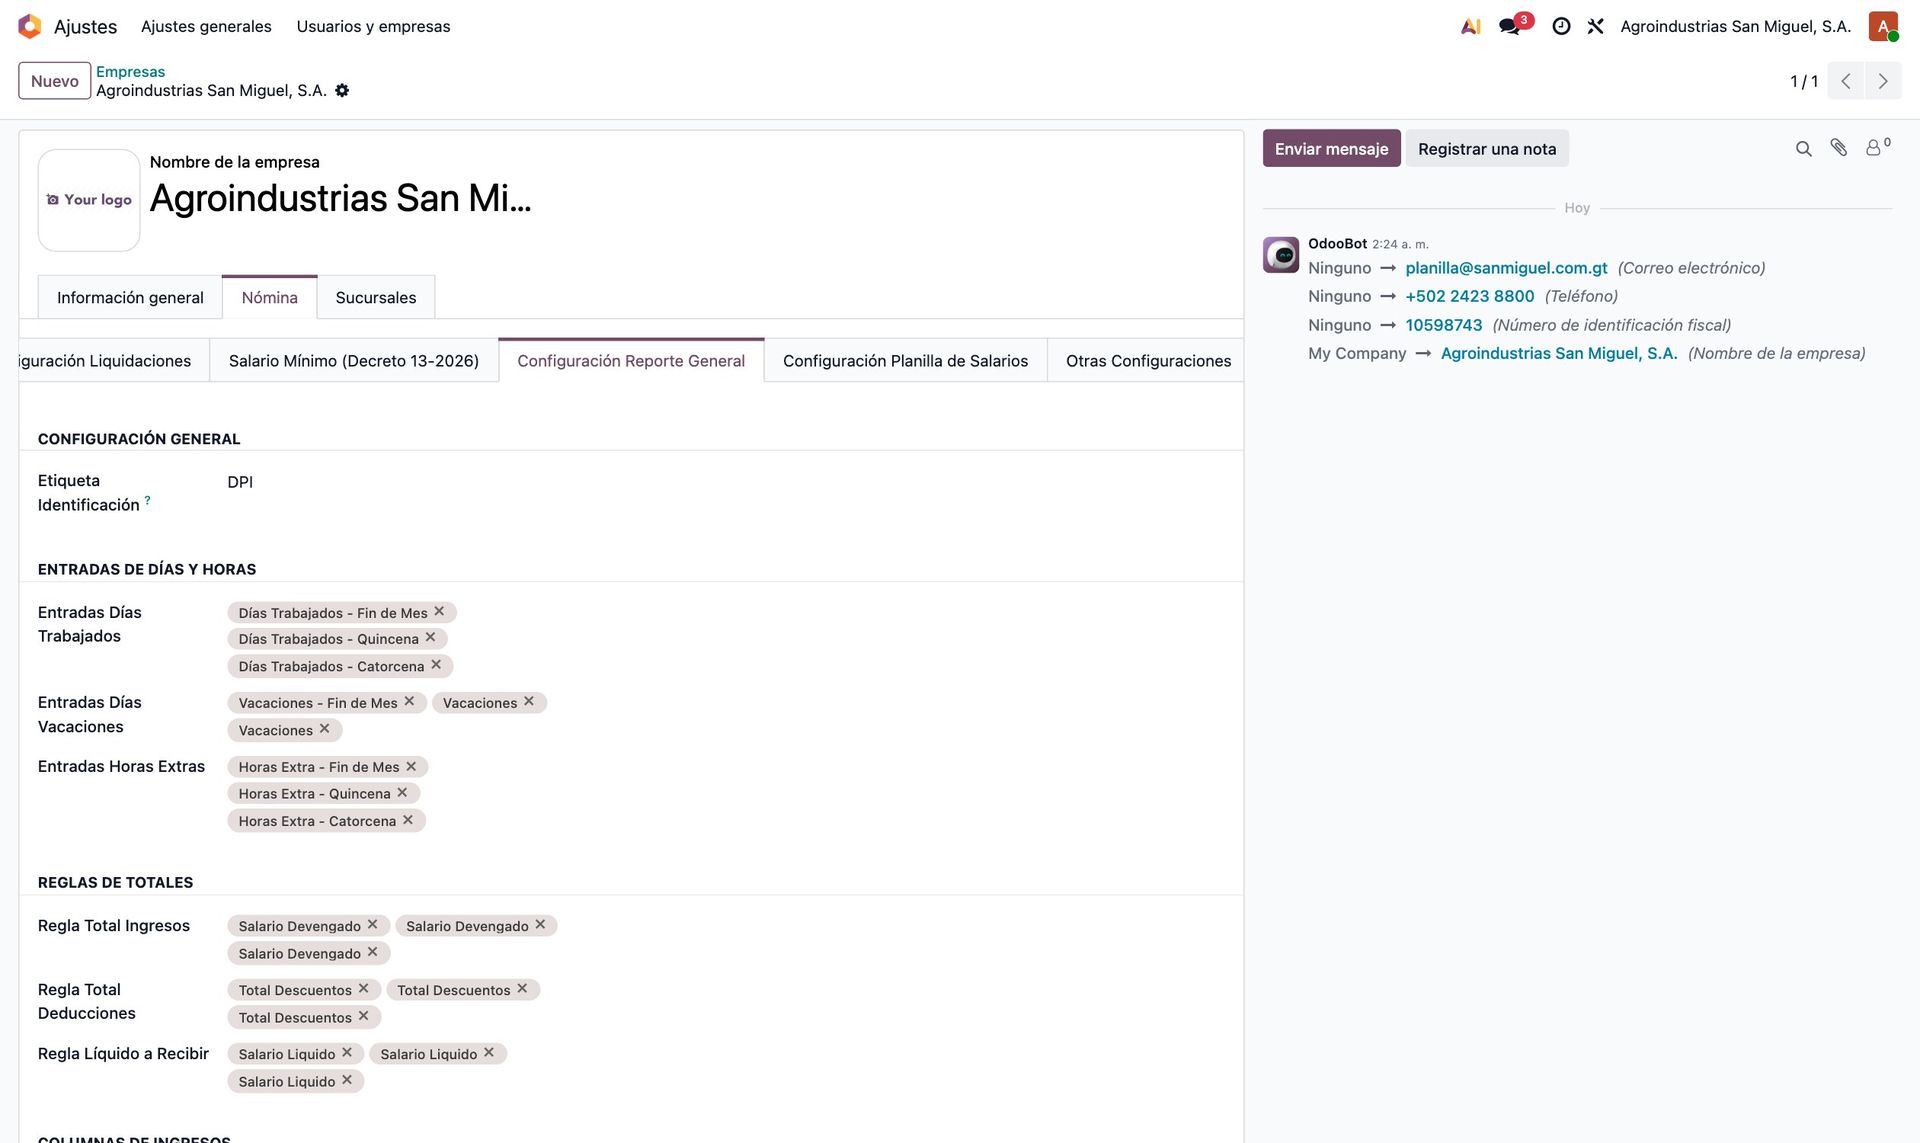
Task: Click Enviar mensaje button
Action: (1331, 148)
